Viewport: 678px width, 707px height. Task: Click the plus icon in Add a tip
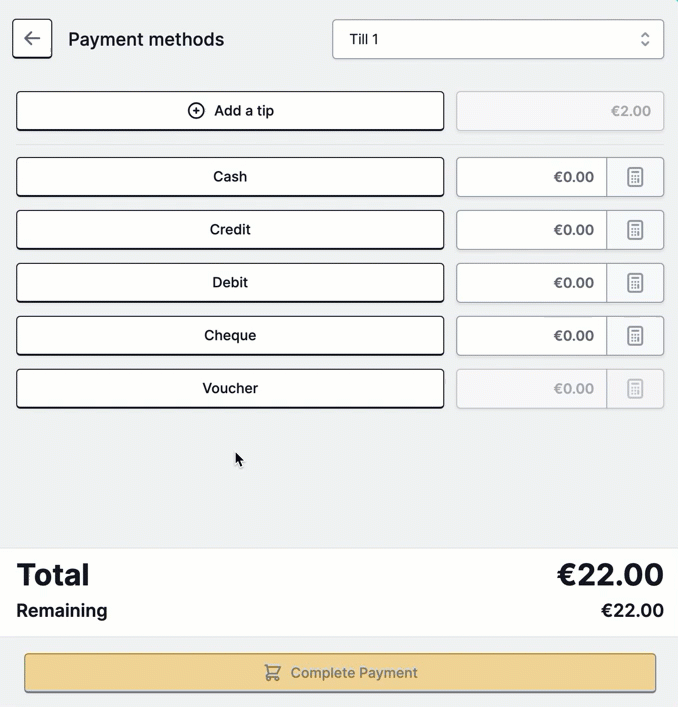click(x=196, y=110)
